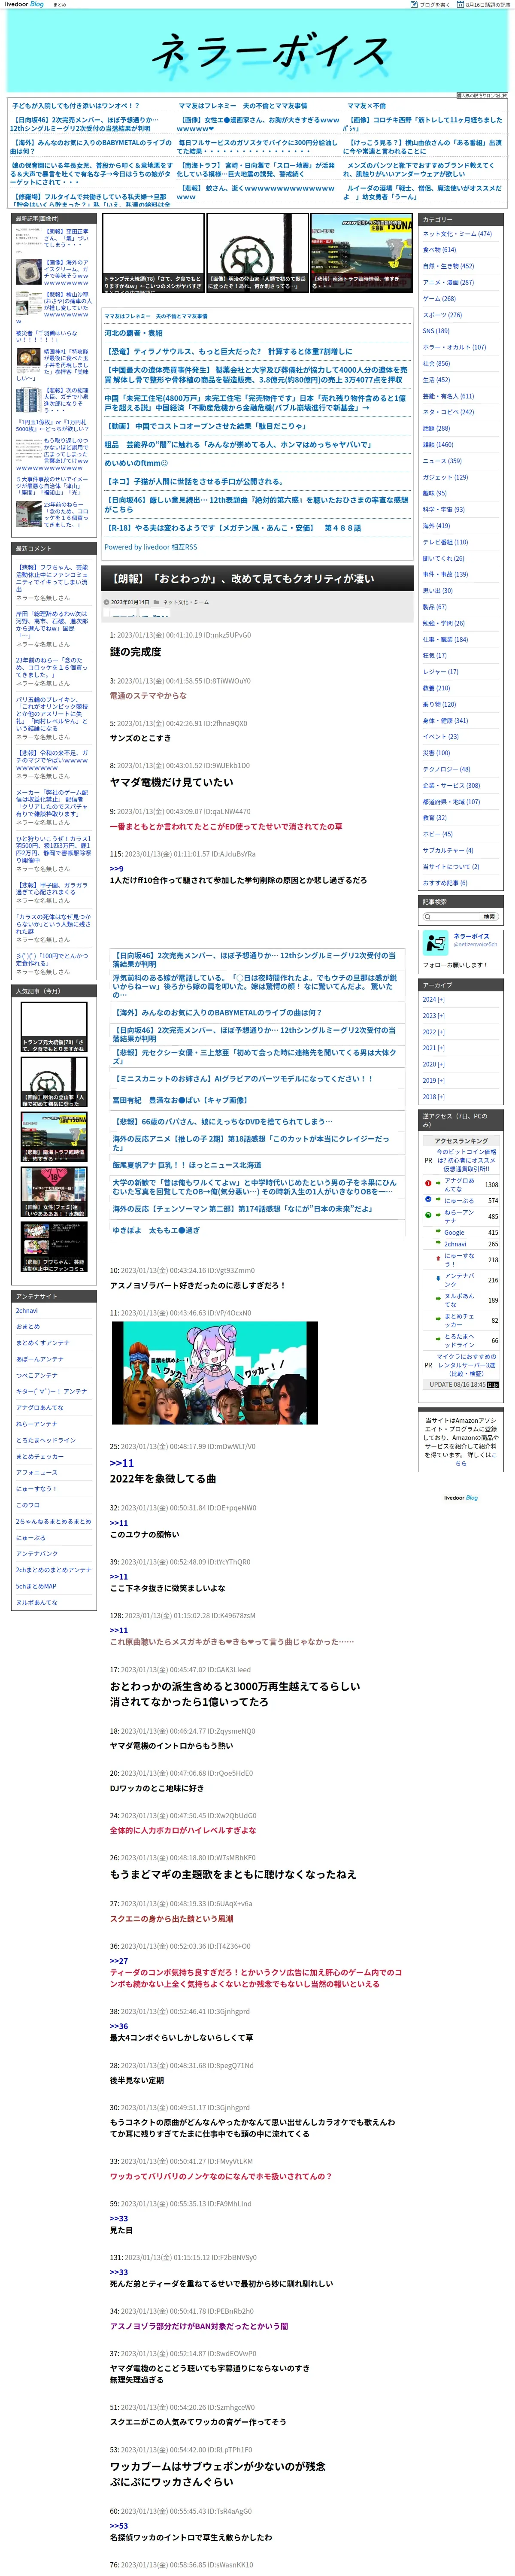Open the ゲーム (268) category
The height and width of the screenshot is (2576, 515).
439,298
